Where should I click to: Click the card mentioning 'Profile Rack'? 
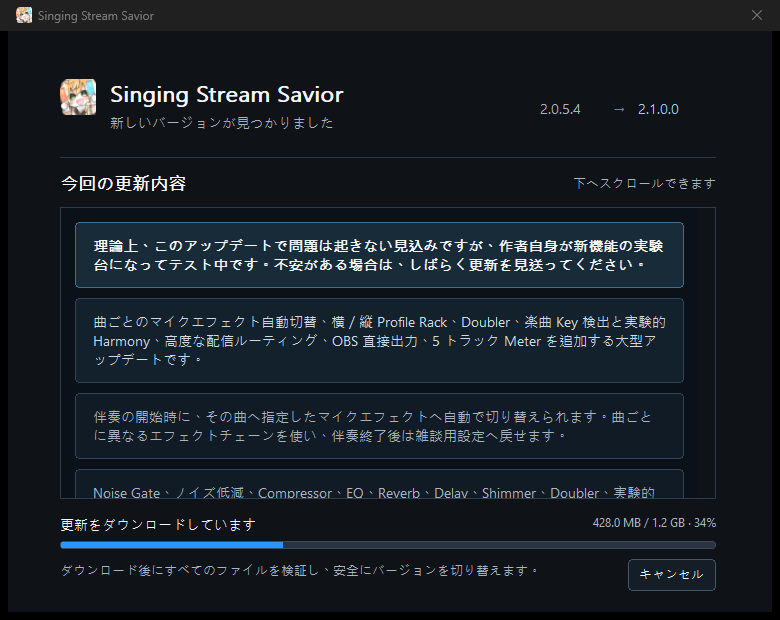[x=379, y=340]
